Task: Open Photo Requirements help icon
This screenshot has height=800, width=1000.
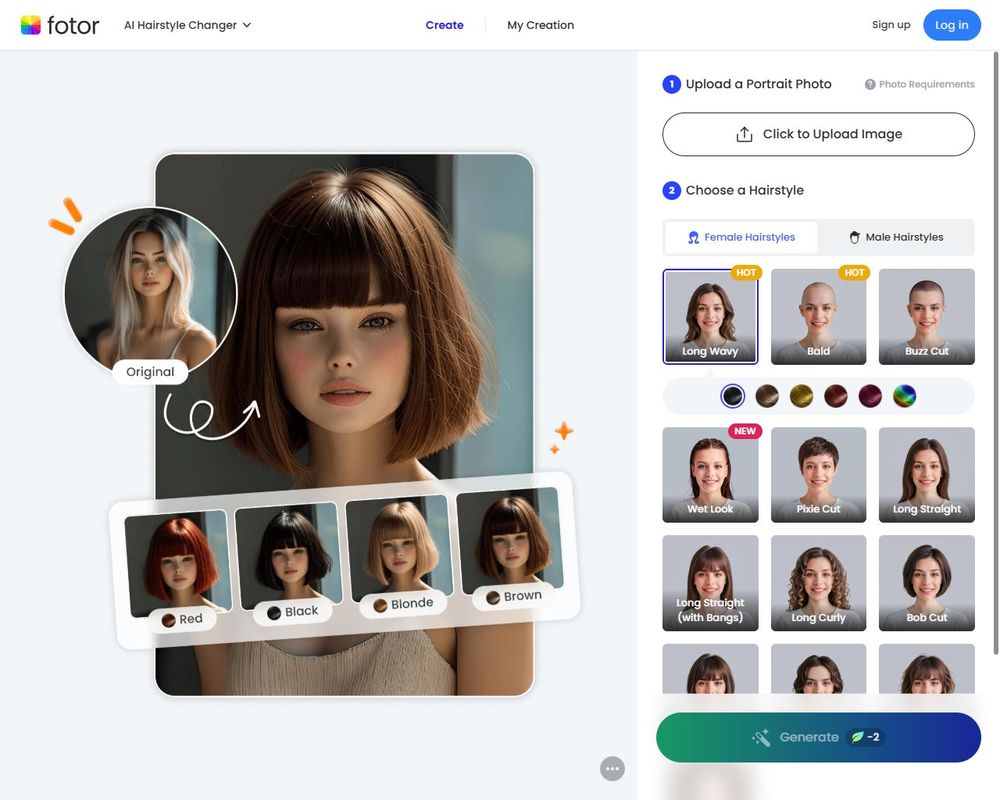Action: click(869, 84)
